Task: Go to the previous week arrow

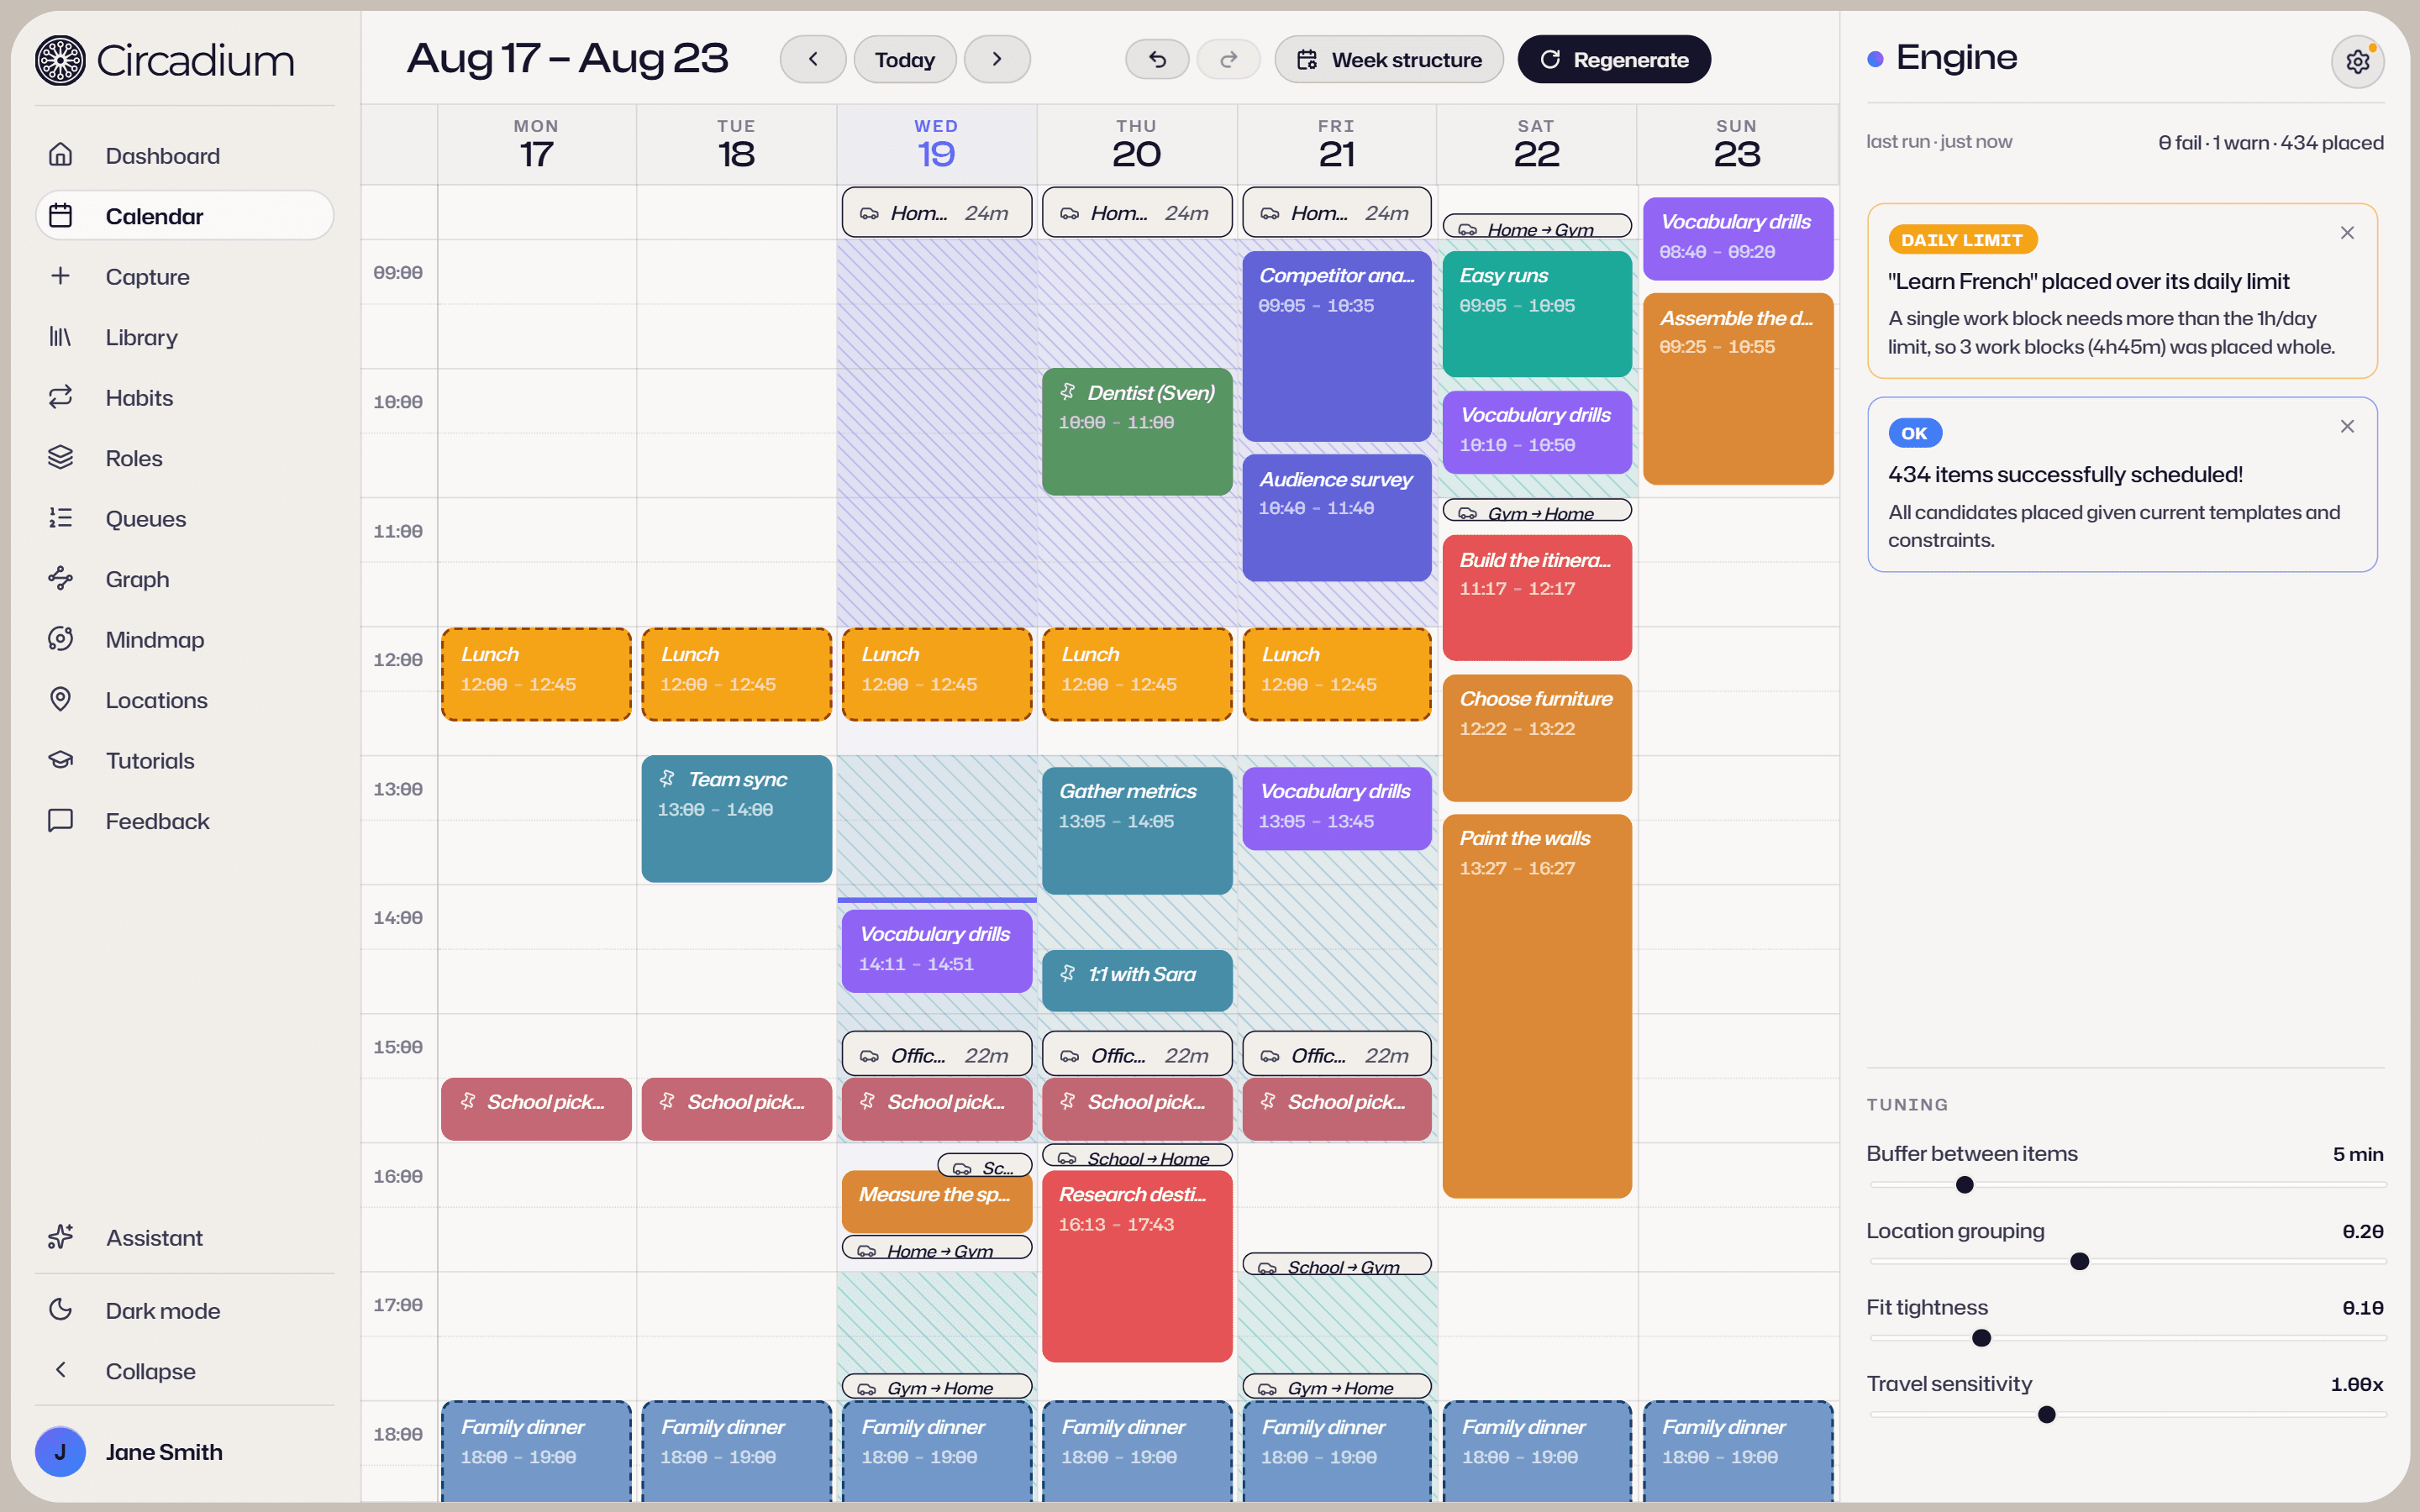Action: click(x=813, y=59)
